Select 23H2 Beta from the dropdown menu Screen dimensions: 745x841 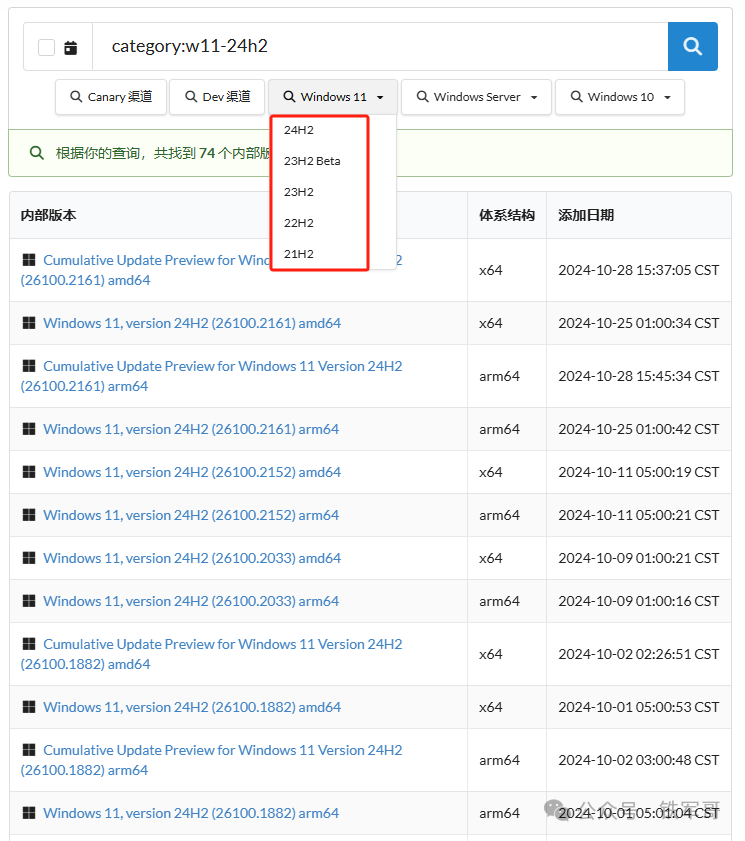tap(312, 161)
